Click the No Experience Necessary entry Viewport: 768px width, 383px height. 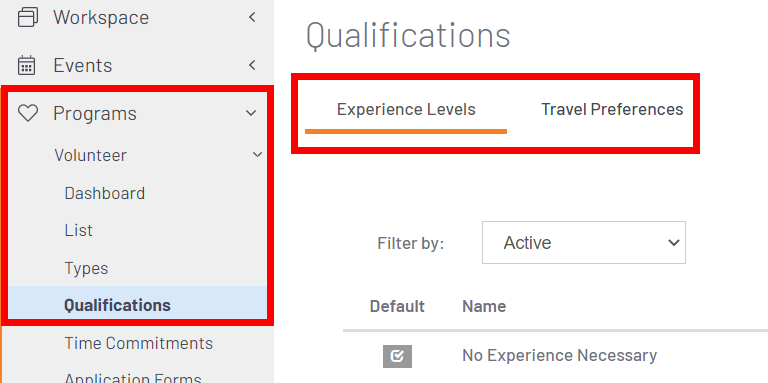click(559, 356)
